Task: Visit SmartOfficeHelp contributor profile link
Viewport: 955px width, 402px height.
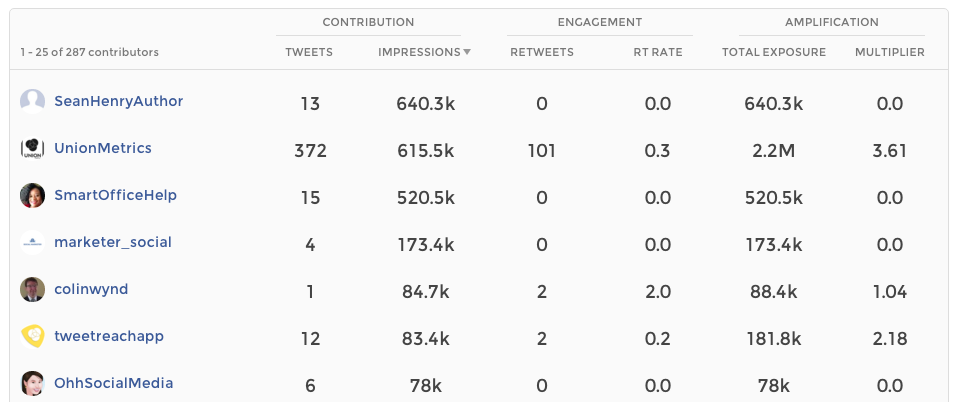Action: click(115, 195)
